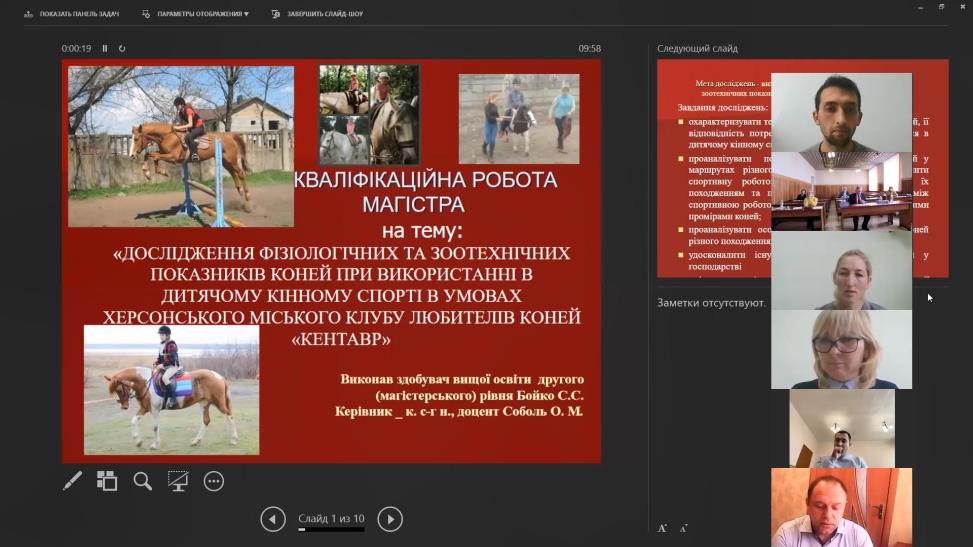Viewport: 973px width, 547px height.
Task: Click the horse jumping photo on slide
Action: point(181,147)
